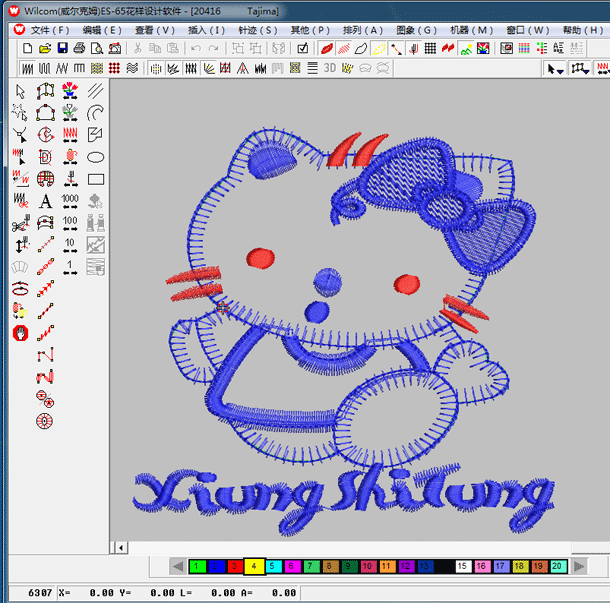This screenshot has height=603, width=610.
Task: Select the circular ring tool icon
Action: (x=44, y=421)
